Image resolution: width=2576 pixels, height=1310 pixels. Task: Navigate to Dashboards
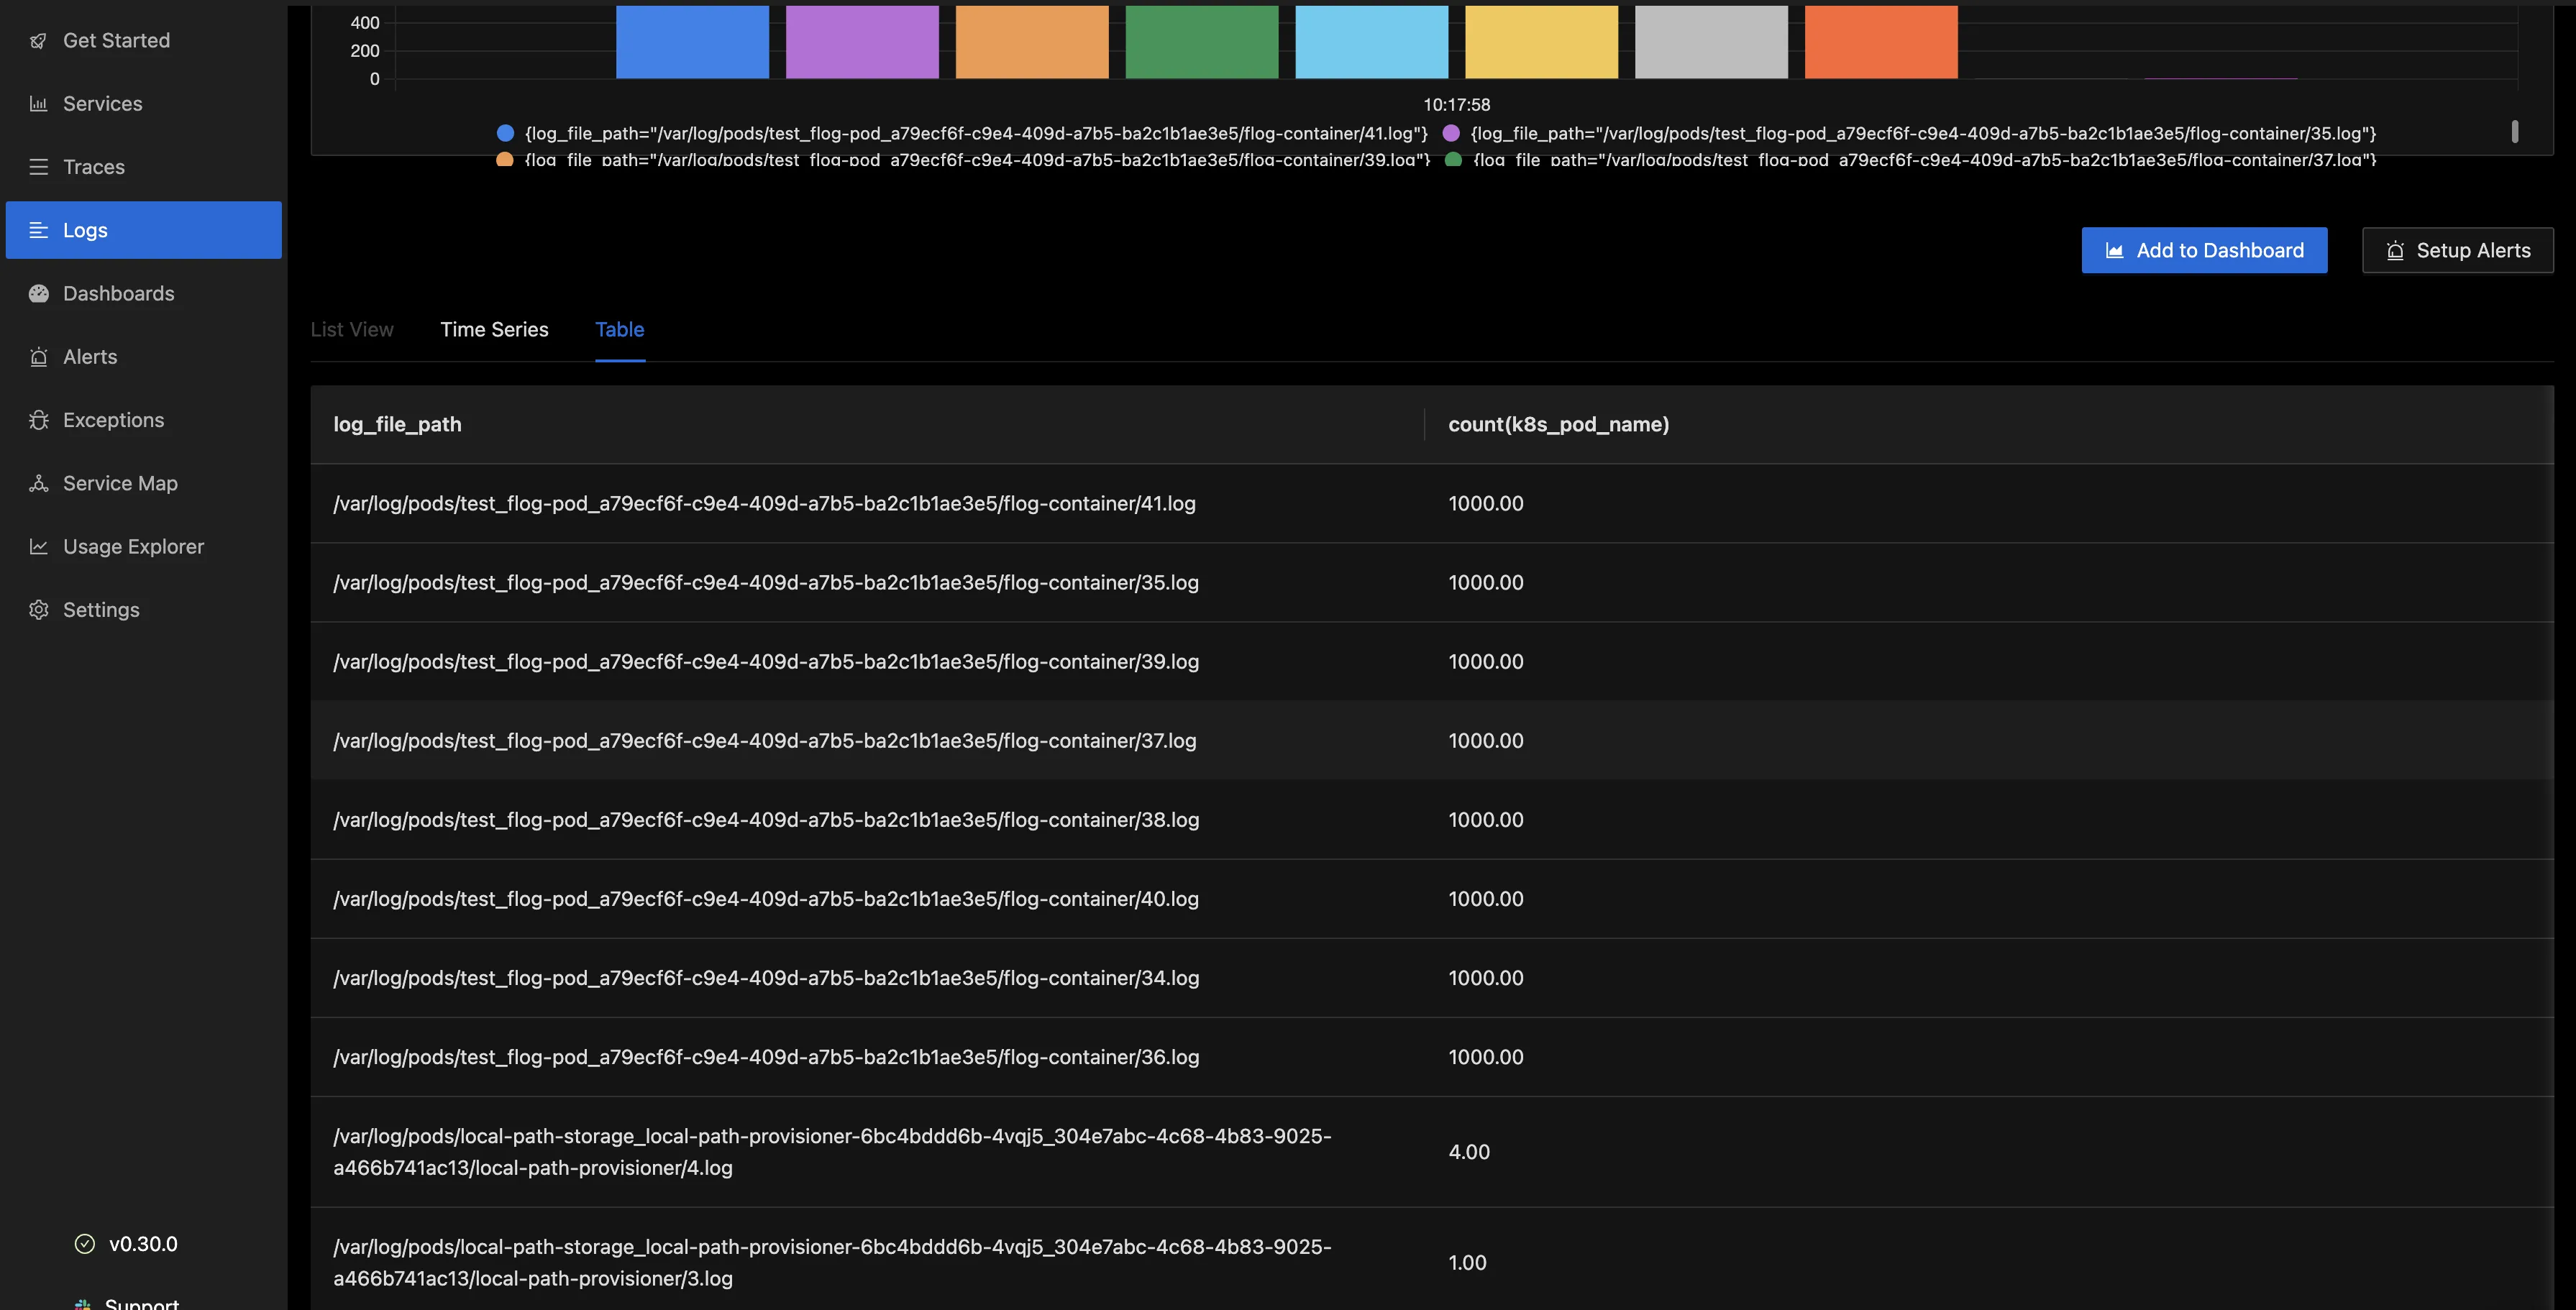(x=143, y=293)
